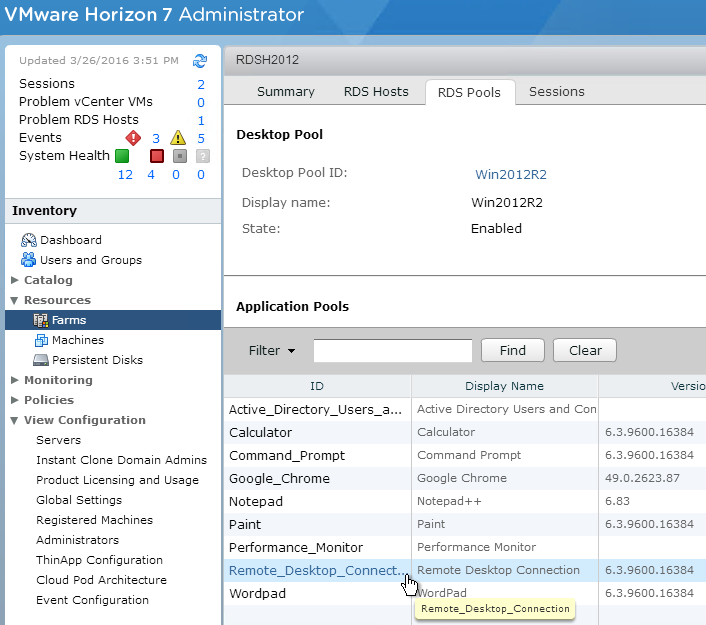This screenshot has height=625, width=706.
Task: Sort by the Version column header
Action: (x=653, y=386)
